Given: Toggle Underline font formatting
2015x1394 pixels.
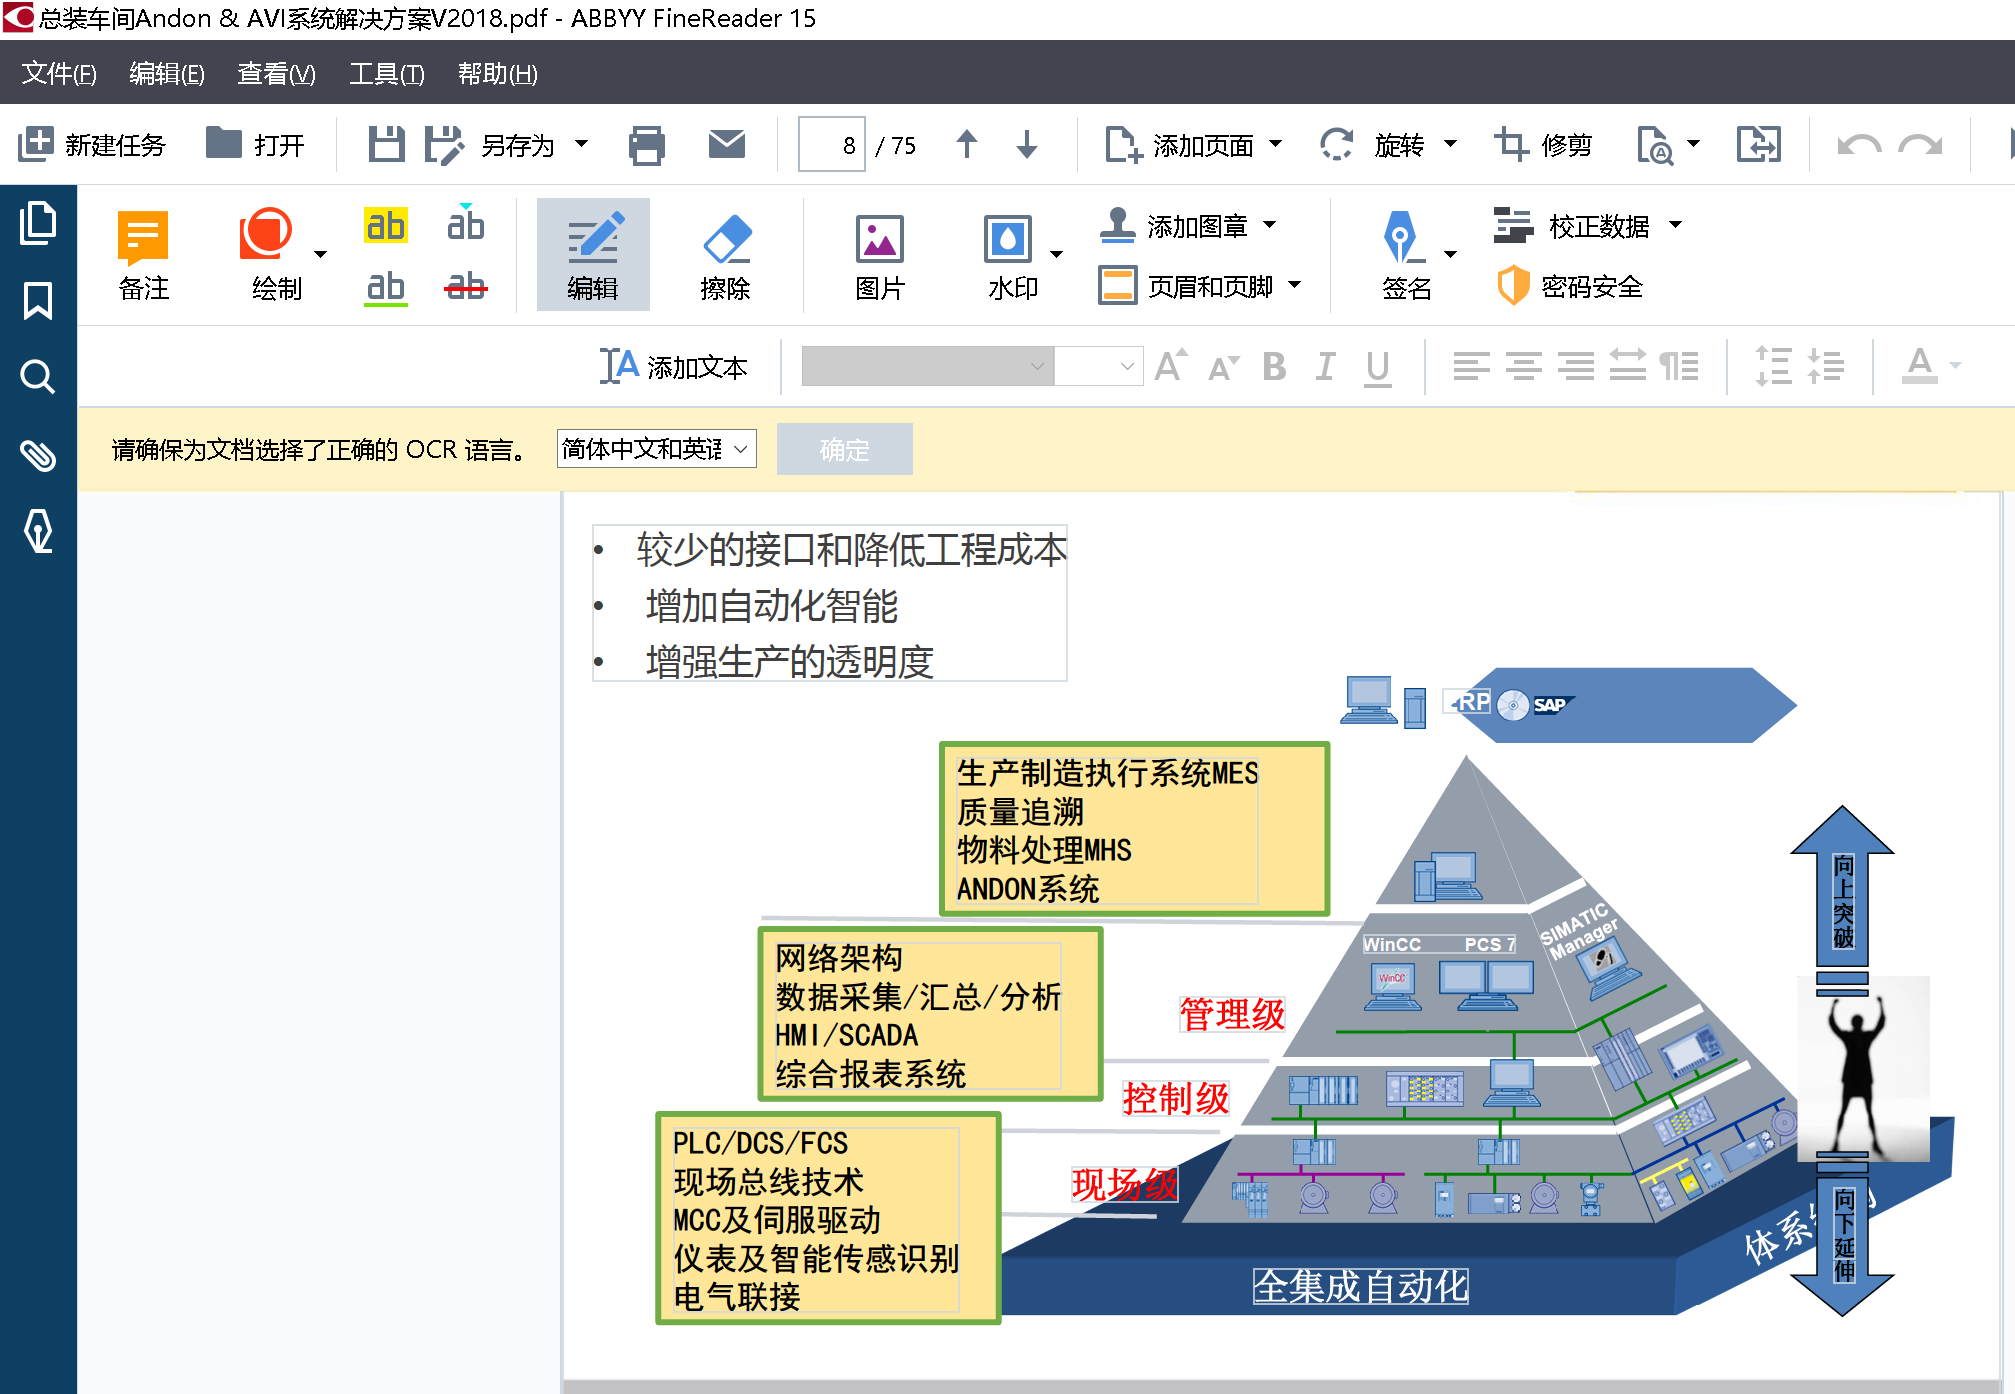Looking at the screenshot, I should coord(1378,367).
